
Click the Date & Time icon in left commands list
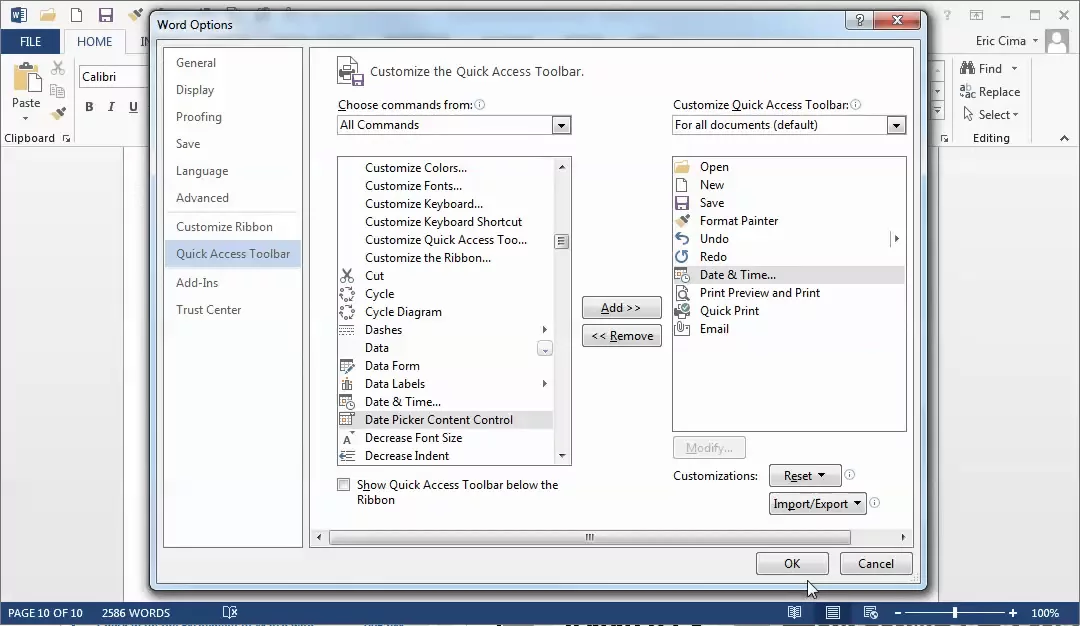[x=347, y=401]
